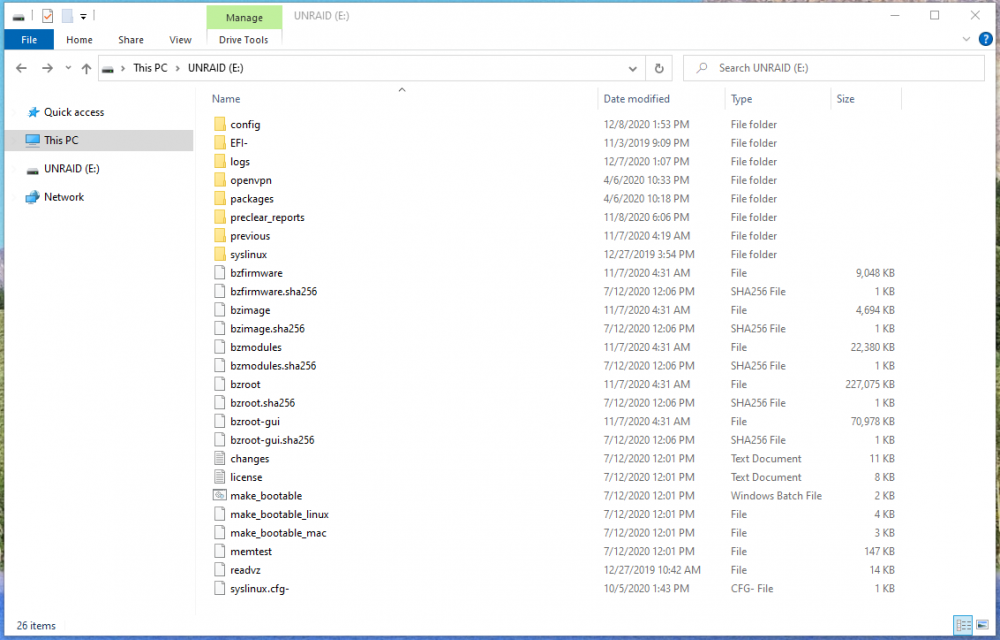Image resolution: width=1000 pixels, height=640 pixels.
Task: Click This PC in the address bar
Action: click(x=151, y=68)
